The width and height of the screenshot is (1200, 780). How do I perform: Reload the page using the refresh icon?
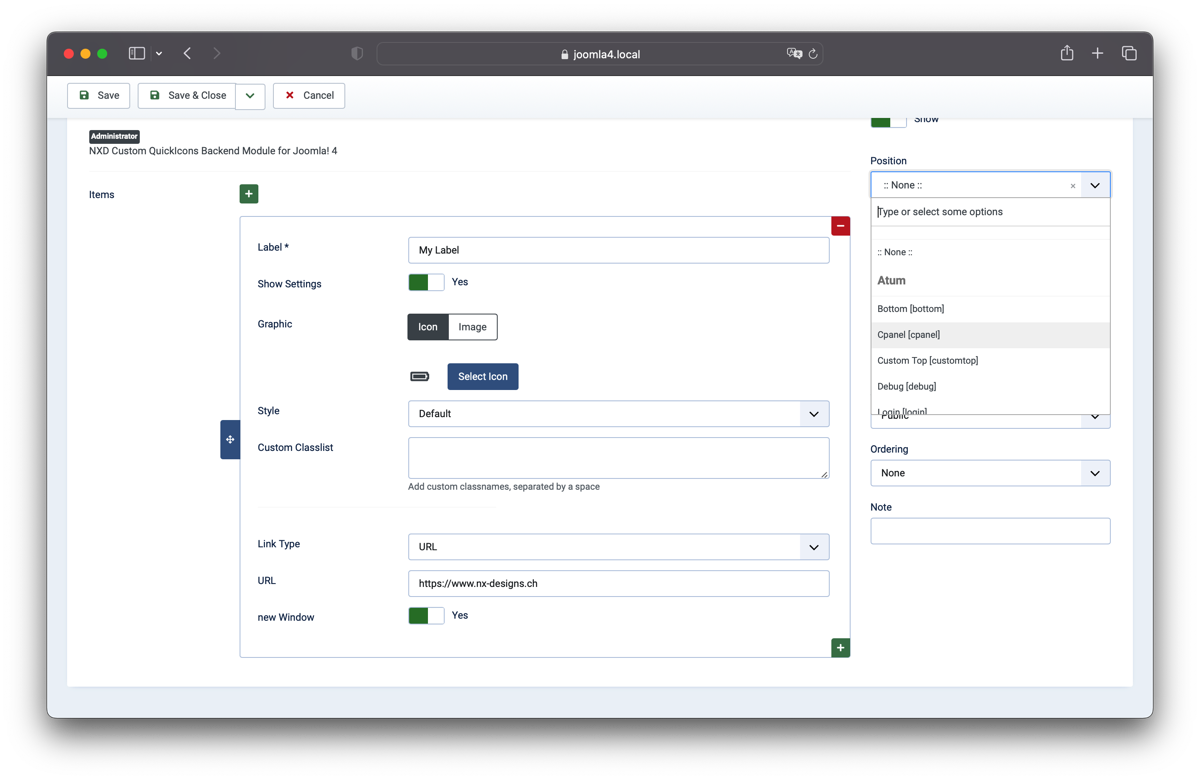813,54
